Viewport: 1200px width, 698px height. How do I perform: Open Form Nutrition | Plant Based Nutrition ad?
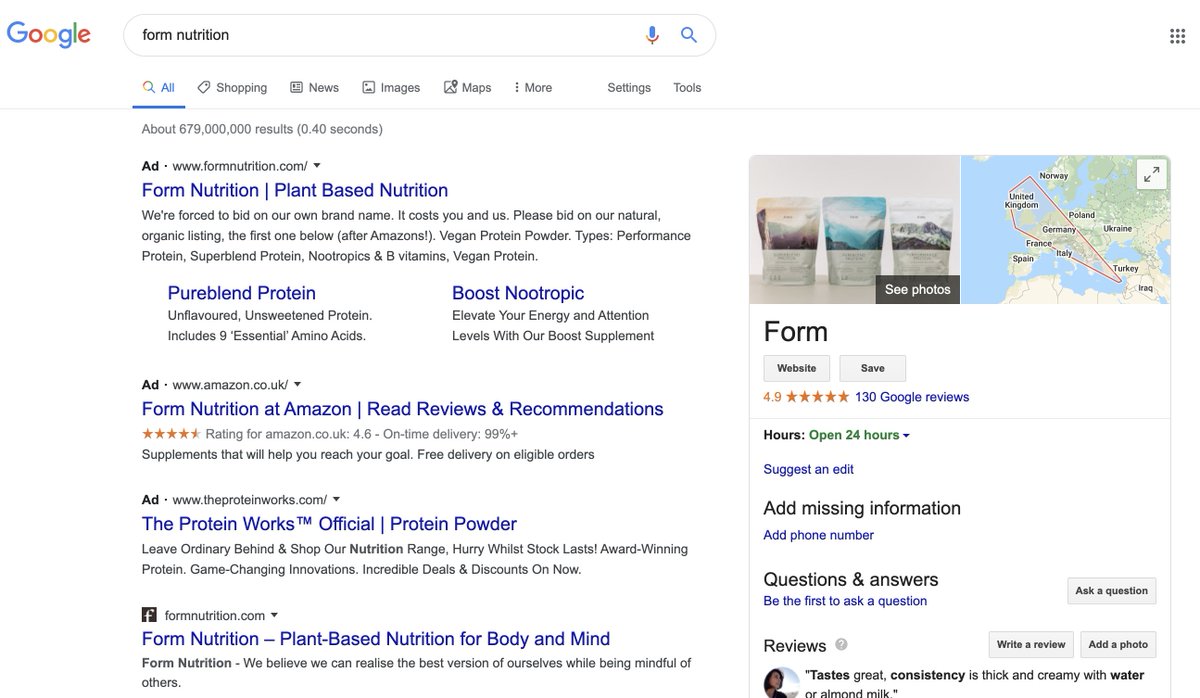click(x=295, y=190)
